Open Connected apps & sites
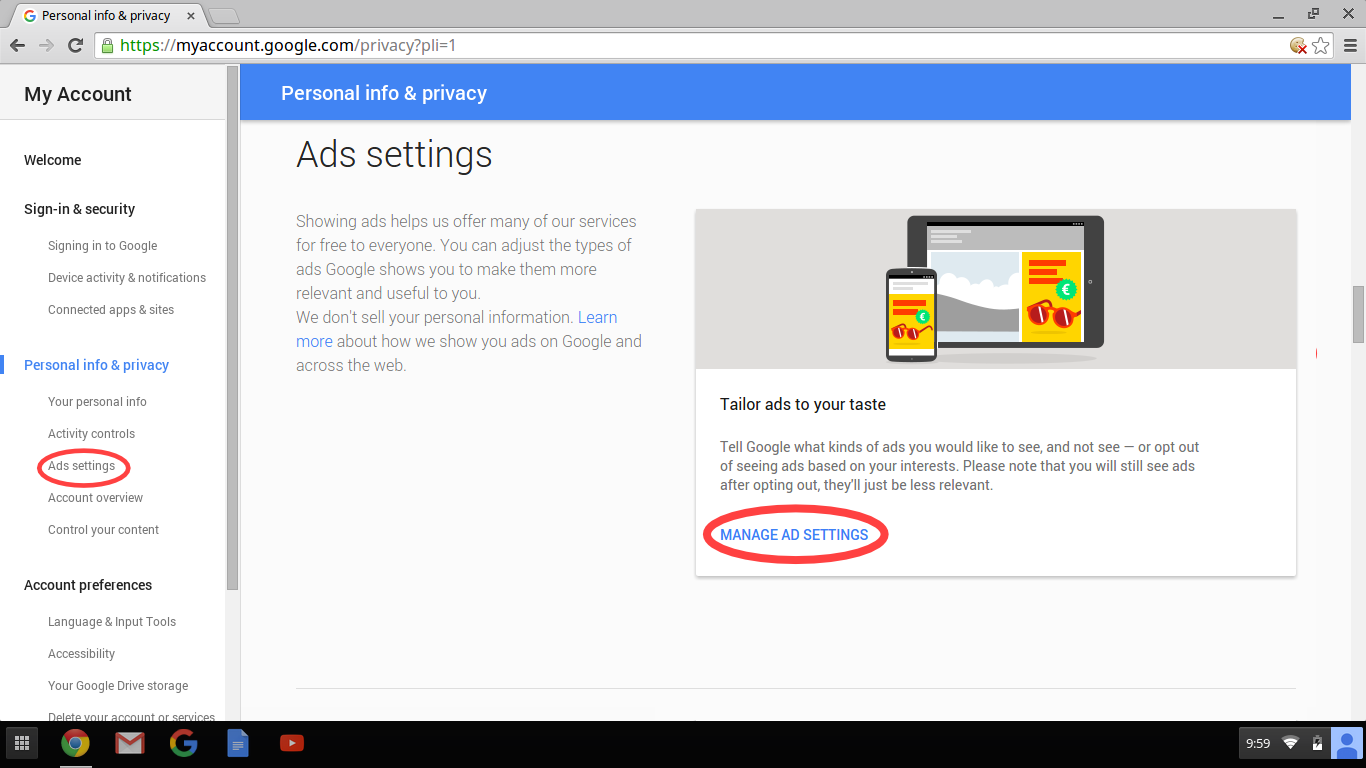The width and height of the screenshot is (1366, 768). 111,310
